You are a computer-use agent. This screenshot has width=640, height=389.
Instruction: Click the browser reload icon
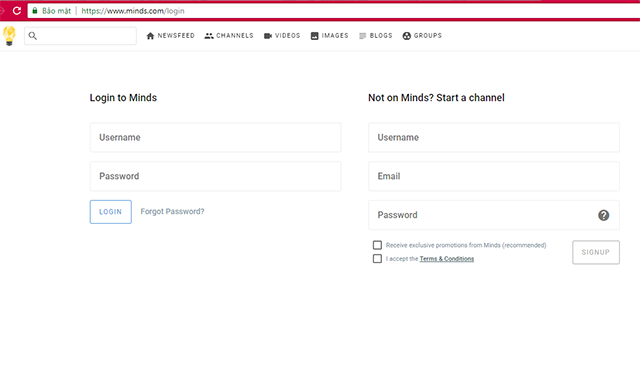coord(17,11)
